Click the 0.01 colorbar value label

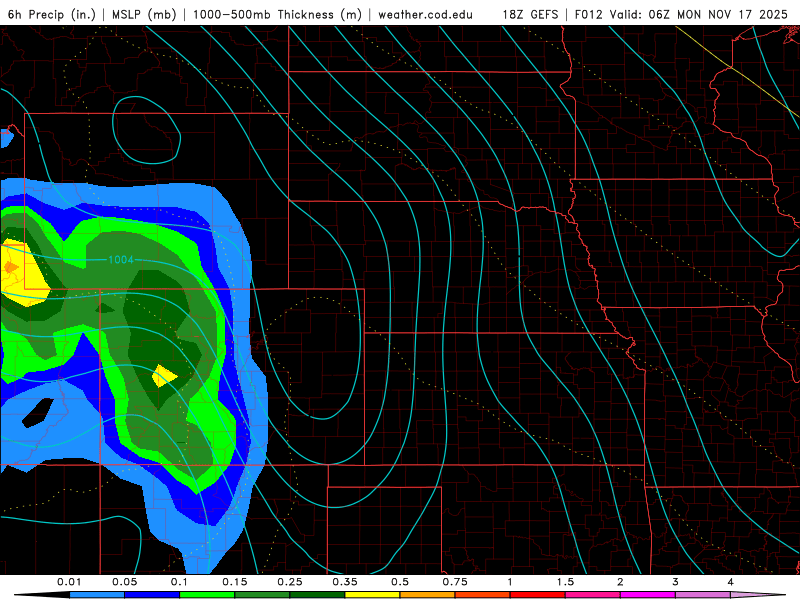pos(69,582)
